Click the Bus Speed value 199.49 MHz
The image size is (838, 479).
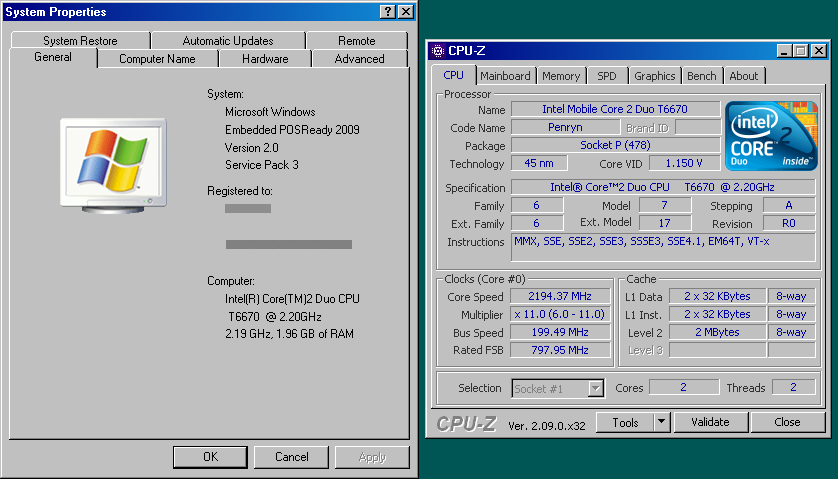coord(560,332)
